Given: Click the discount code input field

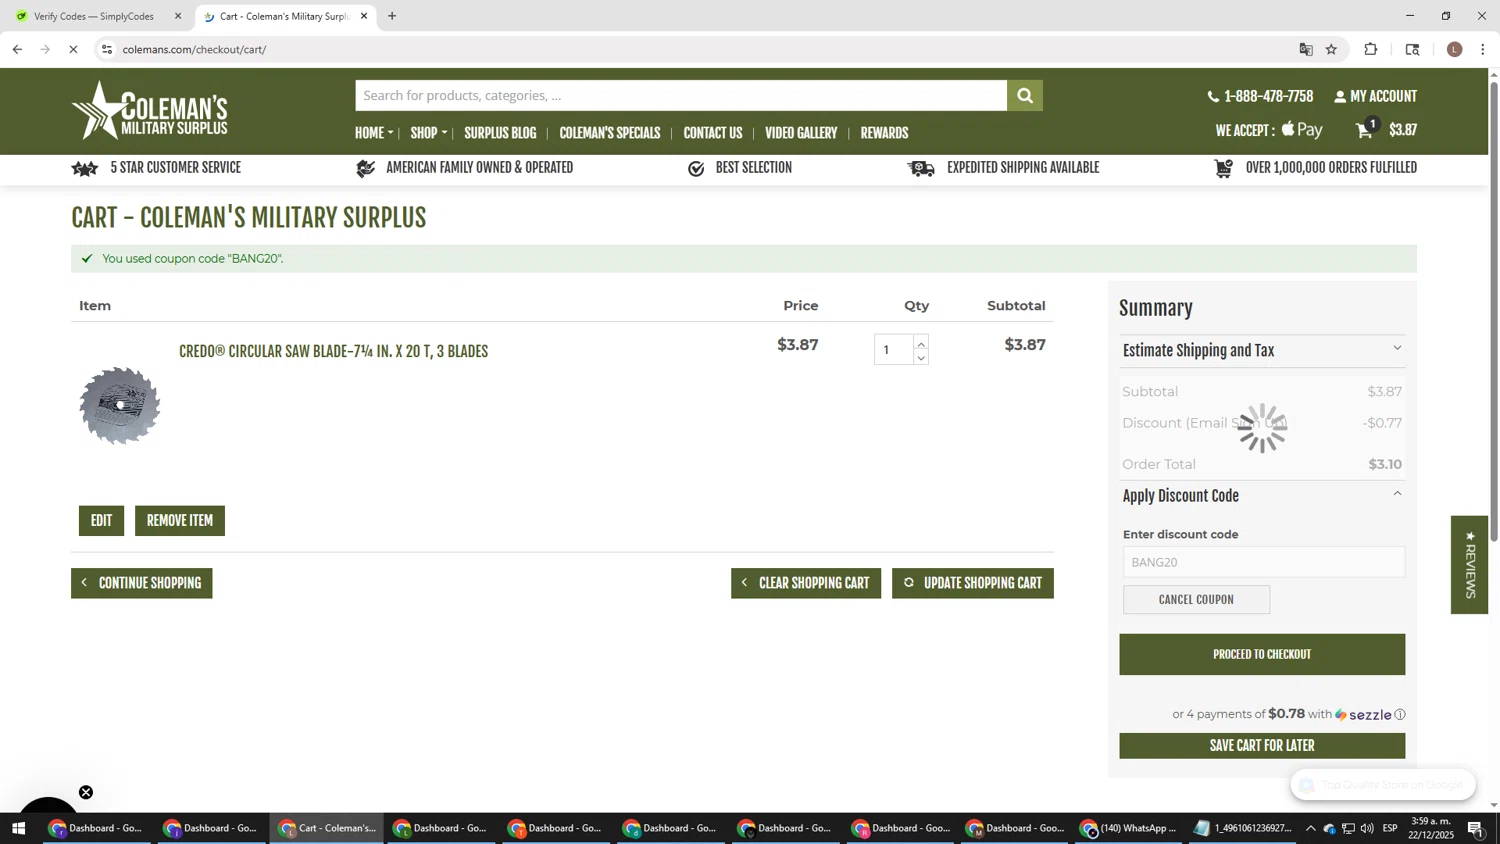Looking at the screenshot, I should (1263, 562).
